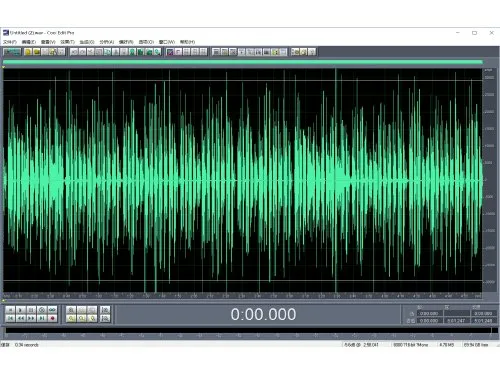Open the 效果(T) effects menu
500x375 pixels.
[x=67, y=42]
